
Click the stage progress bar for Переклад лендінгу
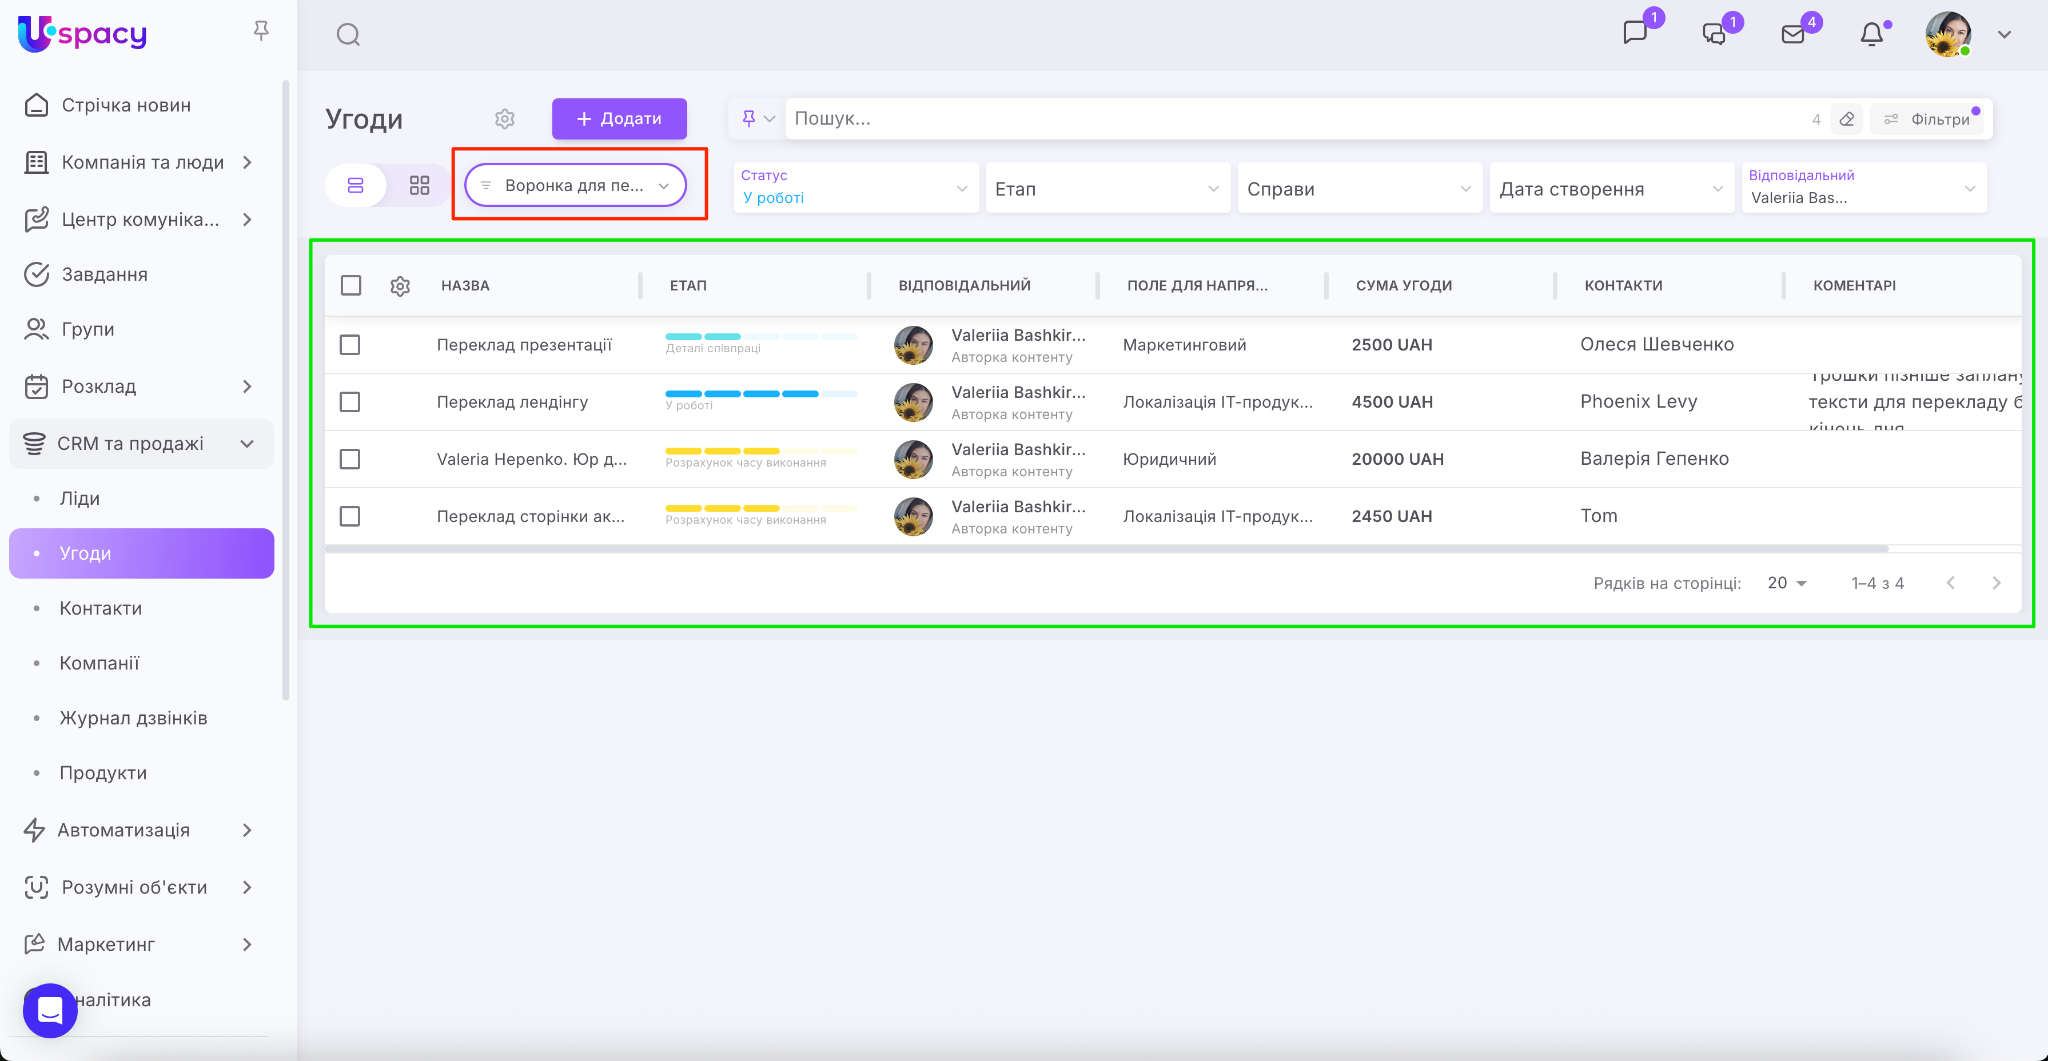coord(760,394)
